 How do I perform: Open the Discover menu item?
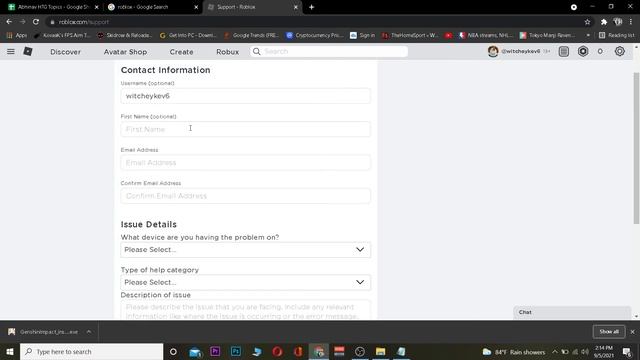[65, 52]
